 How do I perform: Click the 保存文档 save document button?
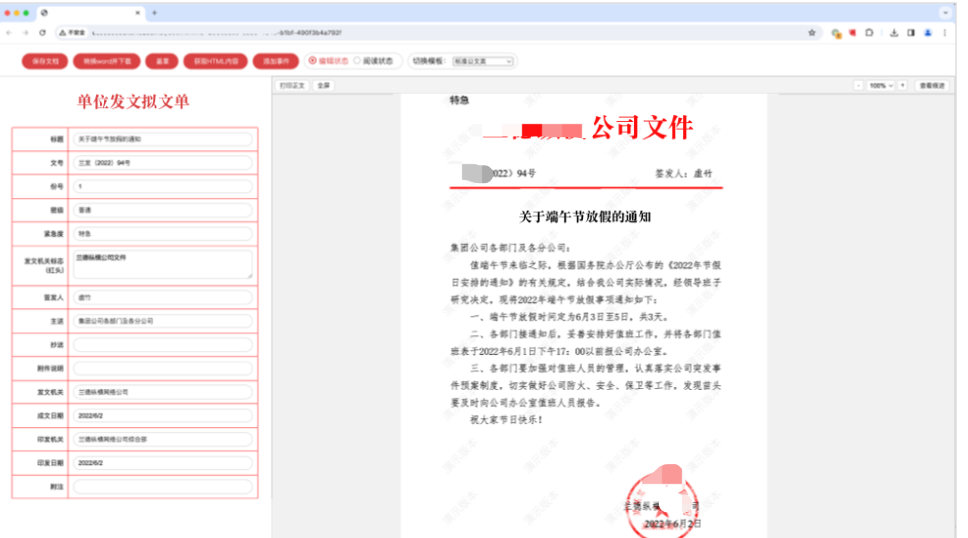pos(45,61)
